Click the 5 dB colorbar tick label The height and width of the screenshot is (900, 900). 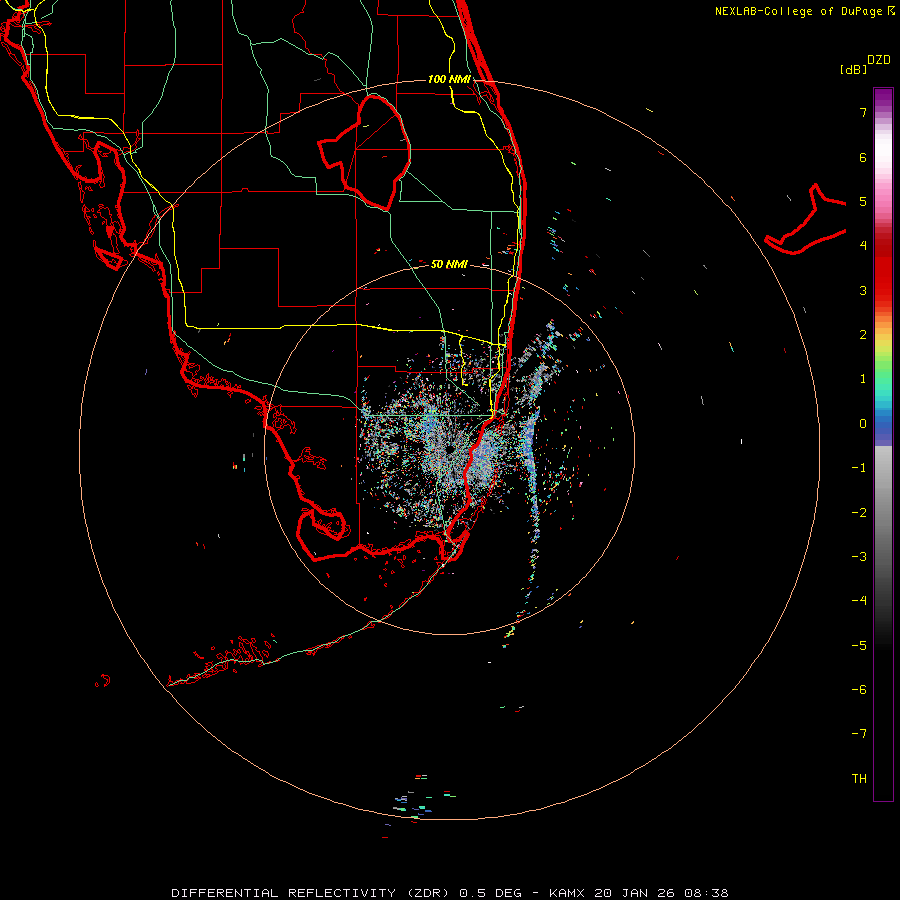tap(863, 201)
